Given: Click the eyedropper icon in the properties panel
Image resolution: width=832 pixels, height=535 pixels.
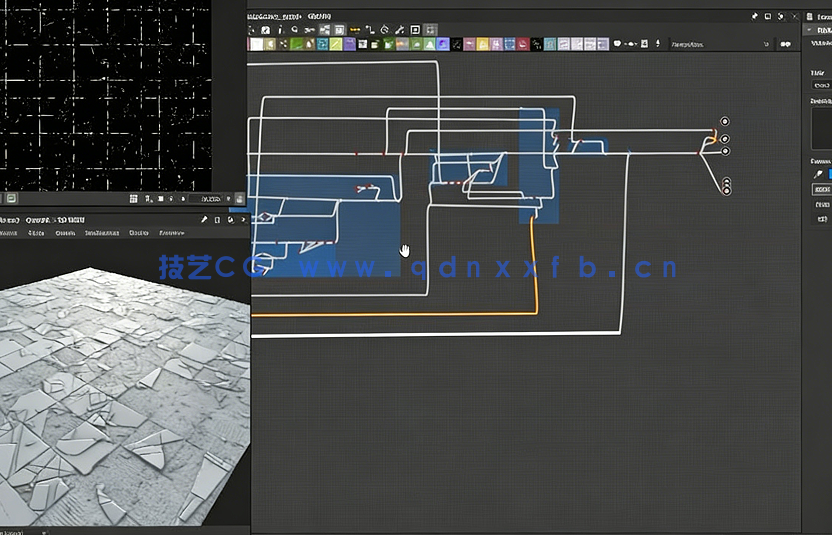Looking at the screenshot, I should pos(818,174).
